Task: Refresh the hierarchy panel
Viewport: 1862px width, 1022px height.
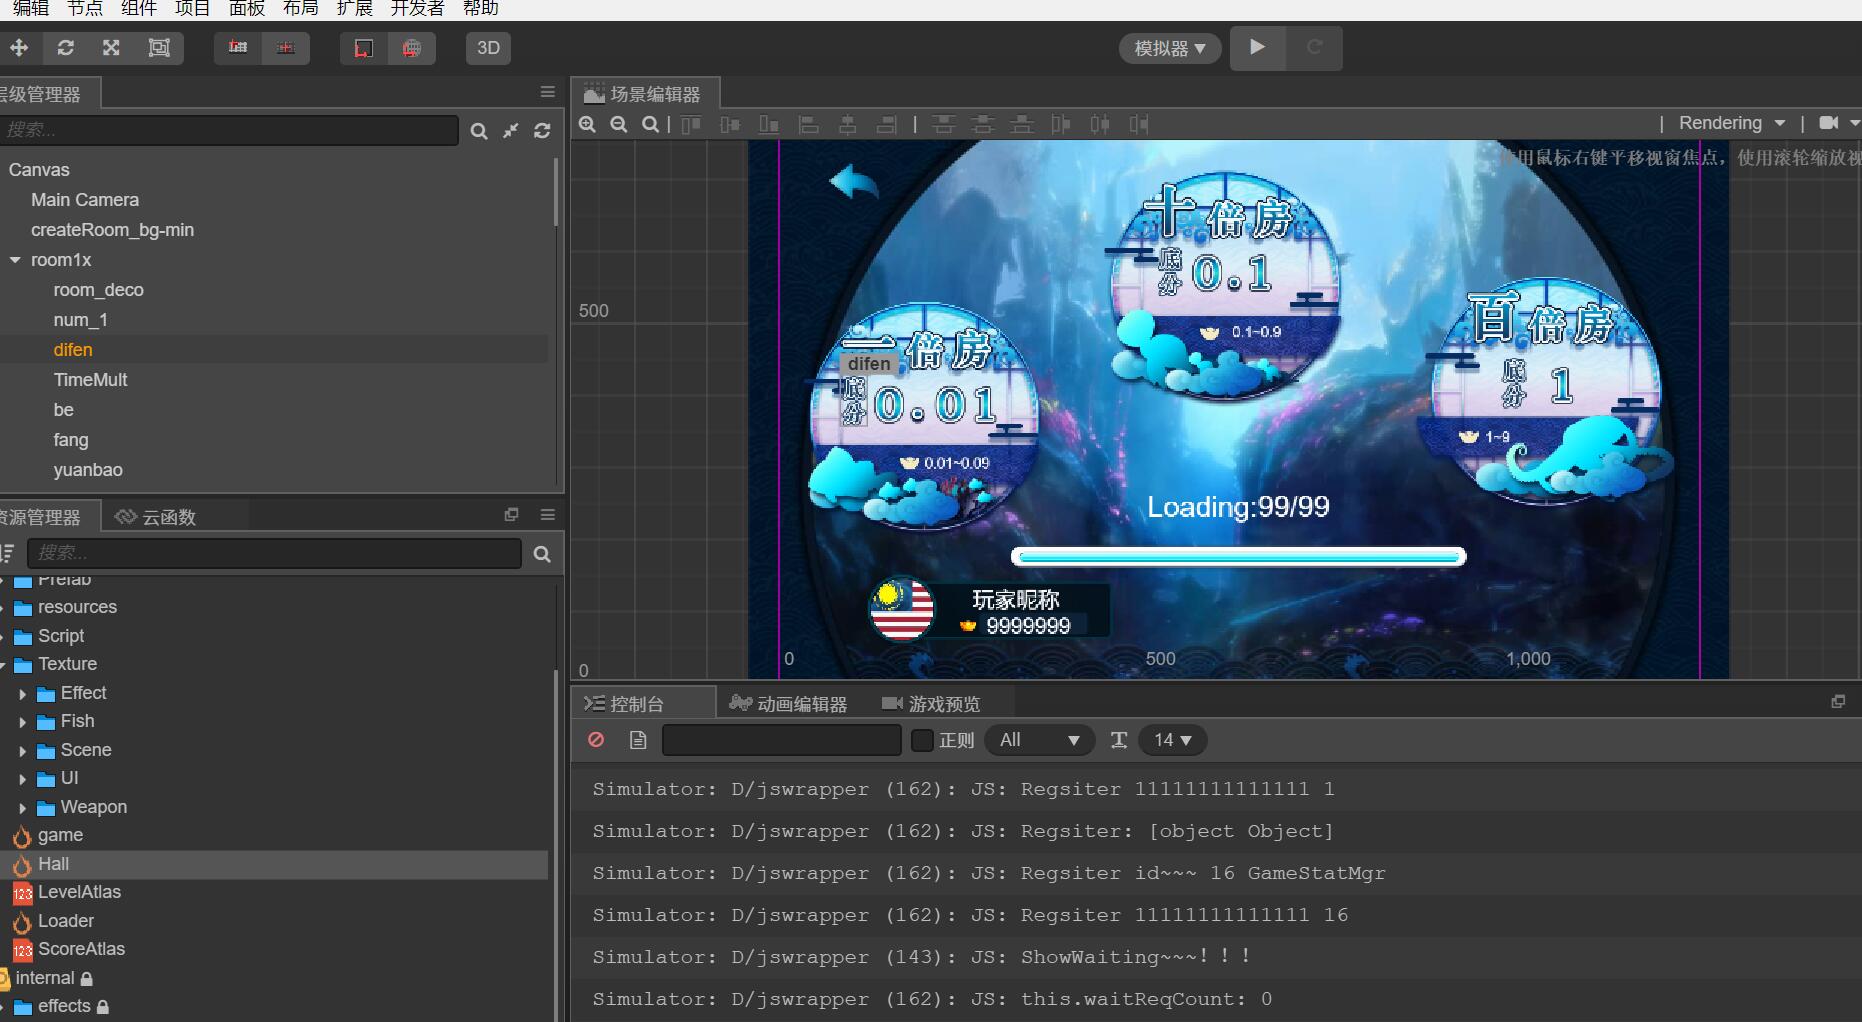Action: [543, 131]
